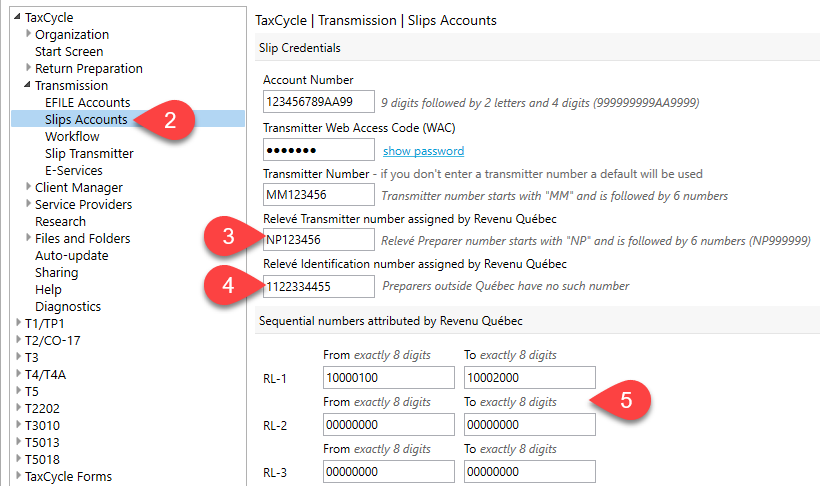The width and height of the screenshot is (820, 486).
Task: Expand the Service Providers node
Action: (x=28, y=204)
